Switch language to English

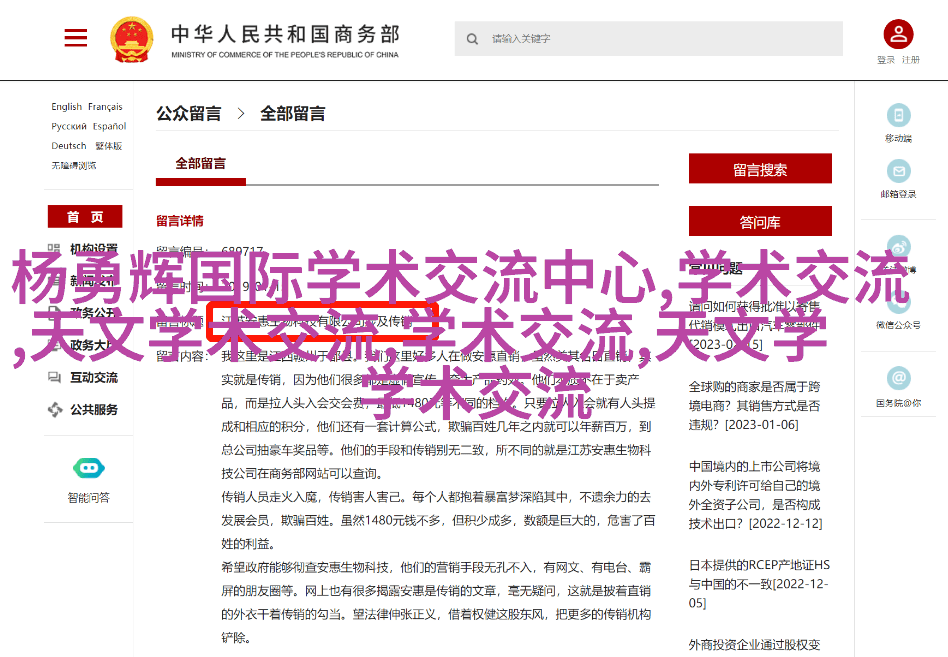(67, 107)
